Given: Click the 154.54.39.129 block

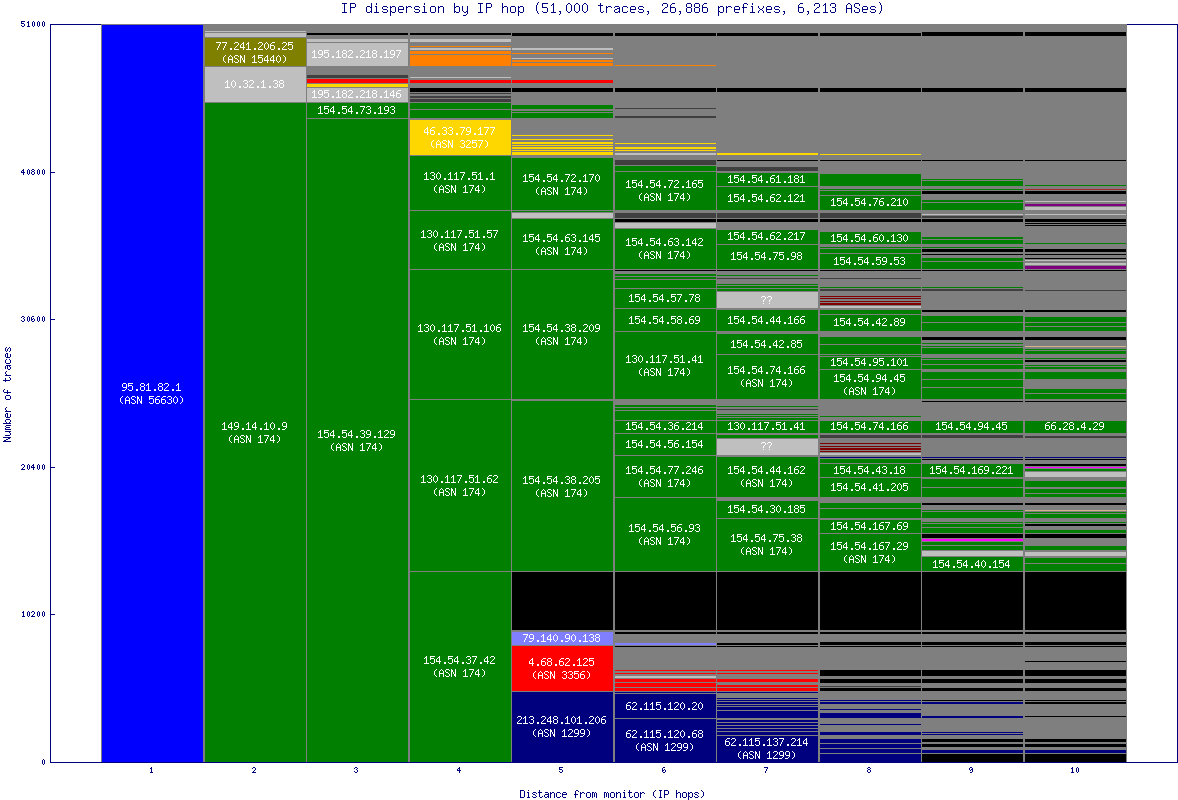Looking at the screenshot, I should [357, 440].
